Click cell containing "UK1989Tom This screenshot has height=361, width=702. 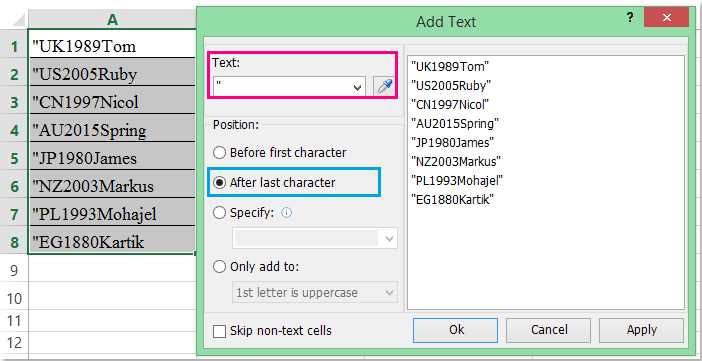click(x=112, y=46)
